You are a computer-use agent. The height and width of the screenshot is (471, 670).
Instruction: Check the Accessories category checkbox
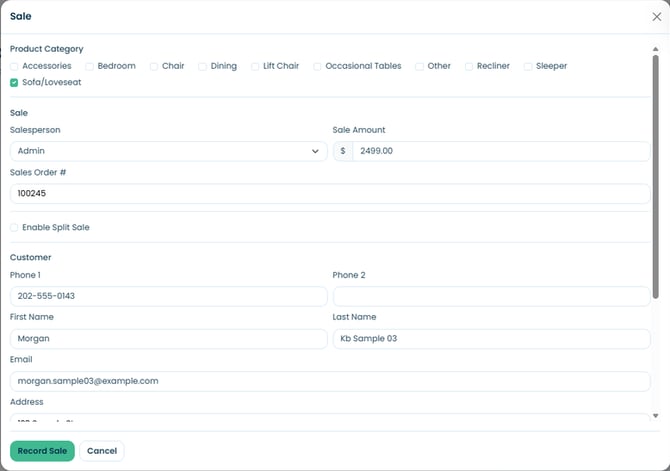coord(14,66)
